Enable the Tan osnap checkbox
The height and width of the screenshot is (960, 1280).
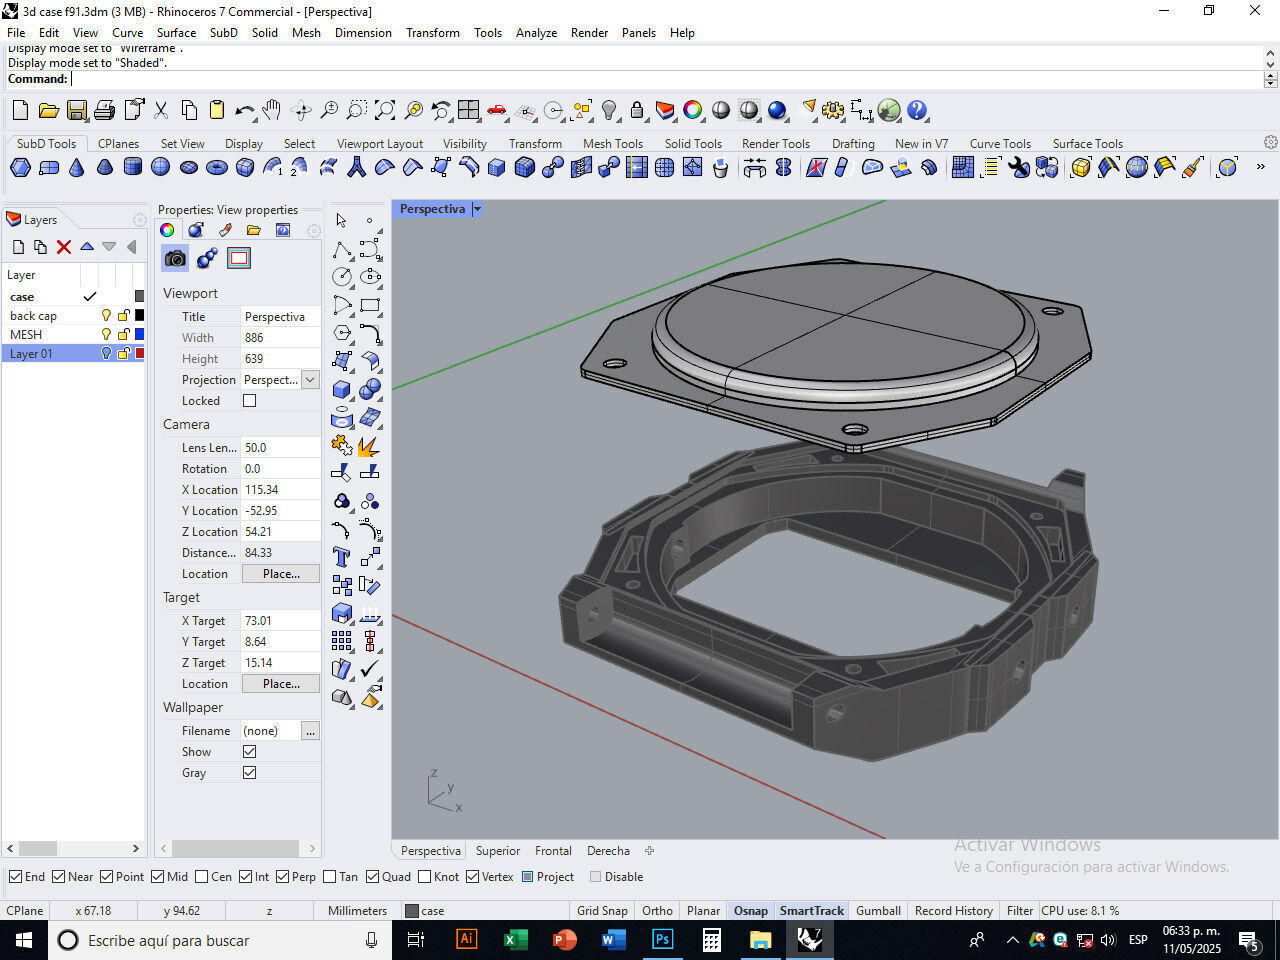coord(330,877)
